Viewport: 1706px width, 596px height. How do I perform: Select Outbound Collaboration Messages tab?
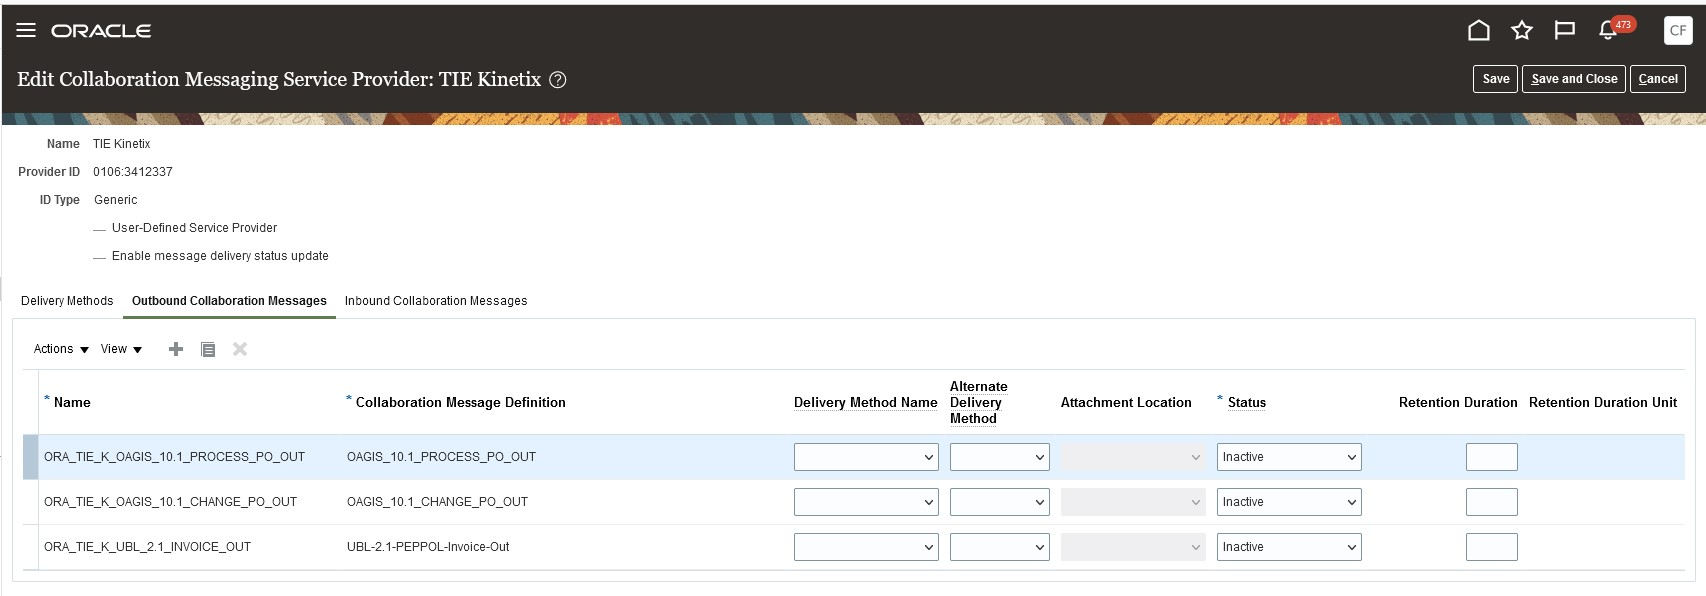pos(229,301)
